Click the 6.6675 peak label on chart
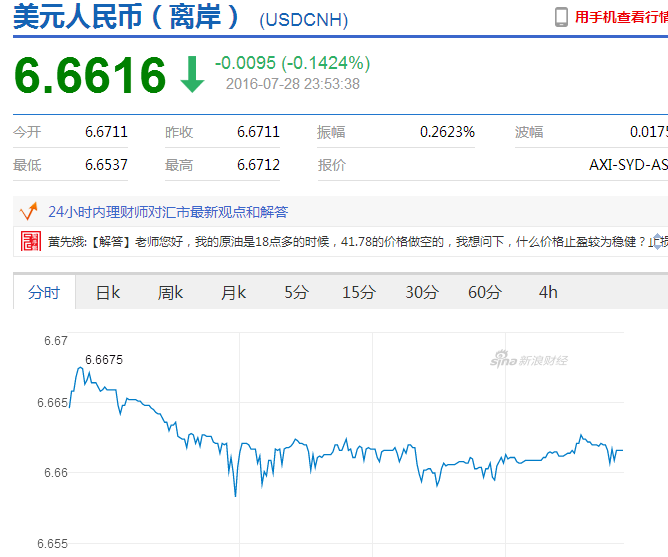This screenshot has width=668, height=557. (104, 360)
